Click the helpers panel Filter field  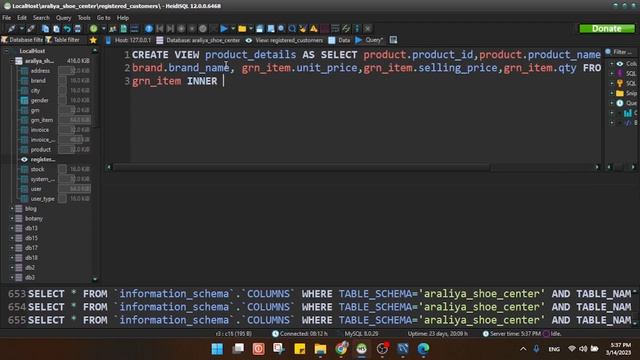[x=622, y=52]
